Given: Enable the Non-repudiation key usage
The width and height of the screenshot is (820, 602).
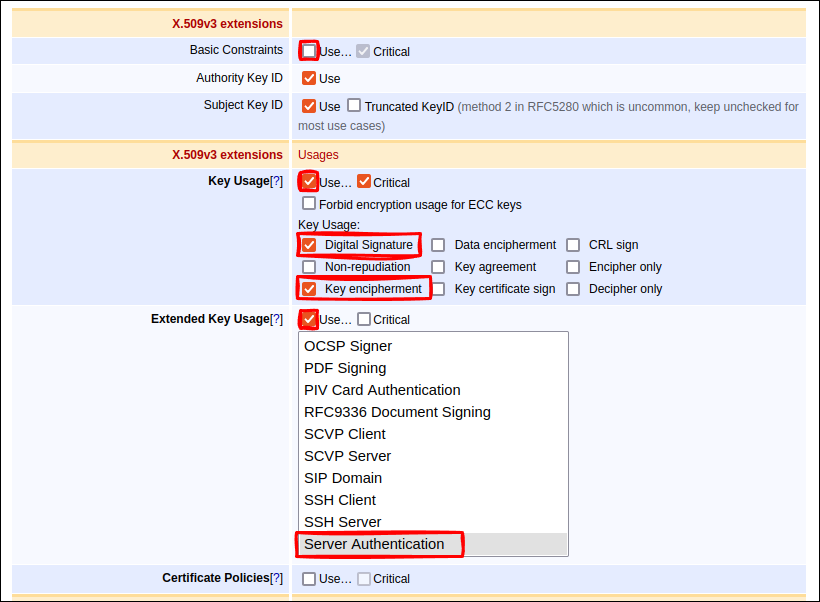Looking at the screenshot, I should pyautogui.click(x=309, y=267).
